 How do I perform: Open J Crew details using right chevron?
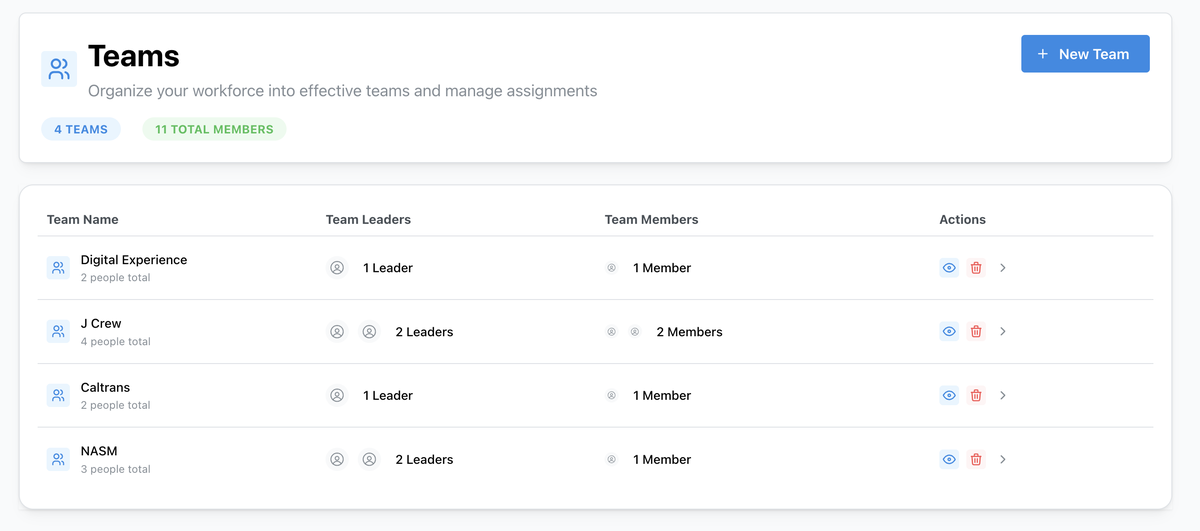(1003, 332)
